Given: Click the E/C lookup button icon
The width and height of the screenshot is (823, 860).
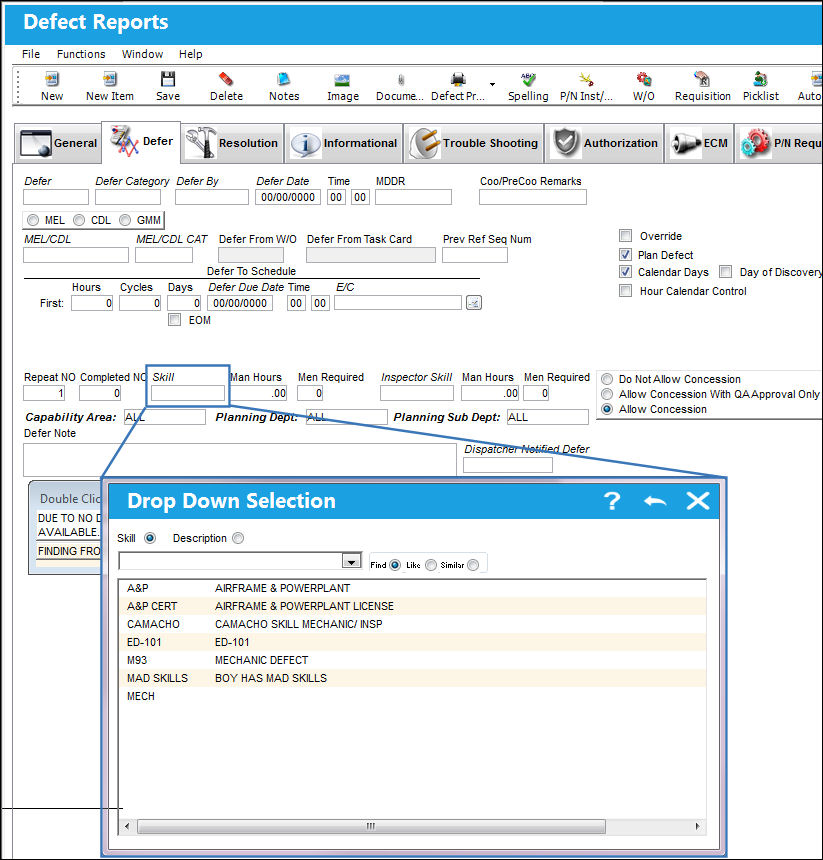Looking at the screenshot, I should coord(474,303).
